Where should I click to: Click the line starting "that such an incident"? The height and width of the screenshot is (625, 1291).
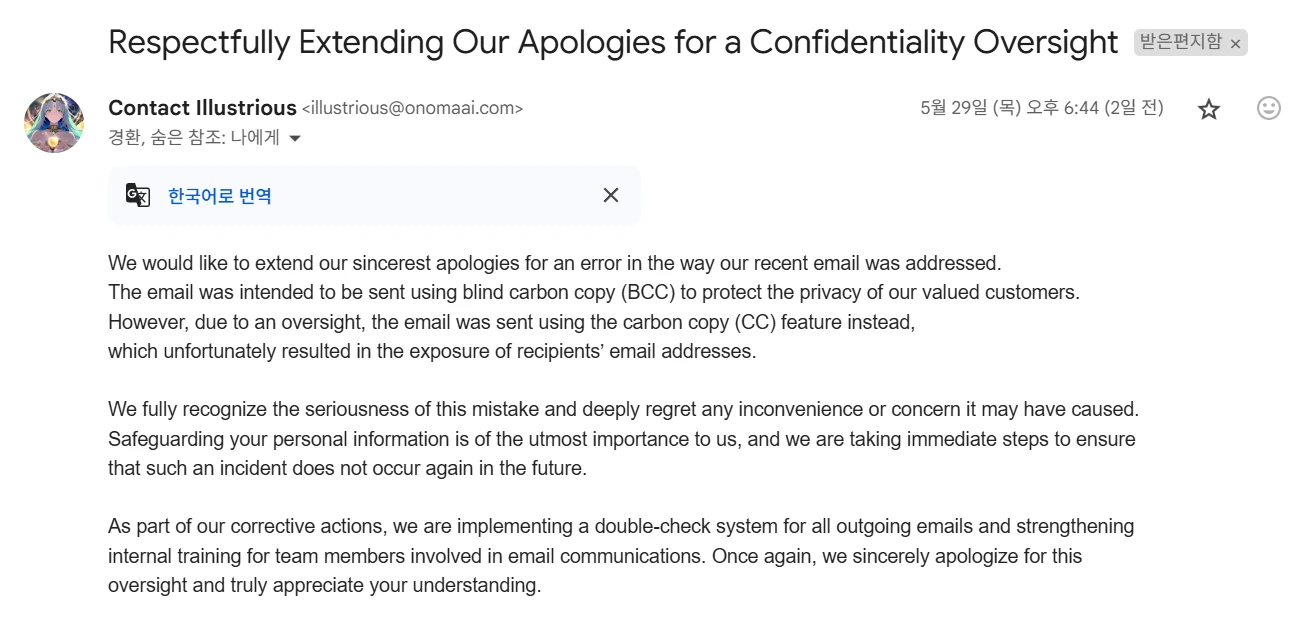click(347, 468)
